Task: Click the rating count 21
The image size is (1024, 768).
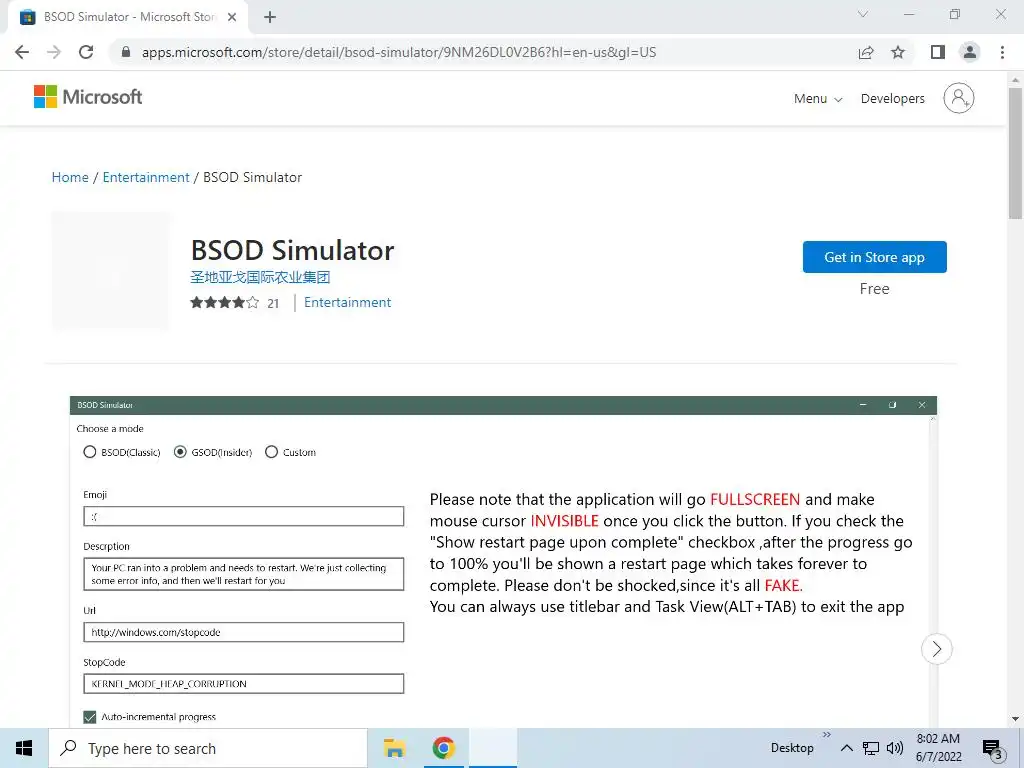Action: tap(273, 303)
